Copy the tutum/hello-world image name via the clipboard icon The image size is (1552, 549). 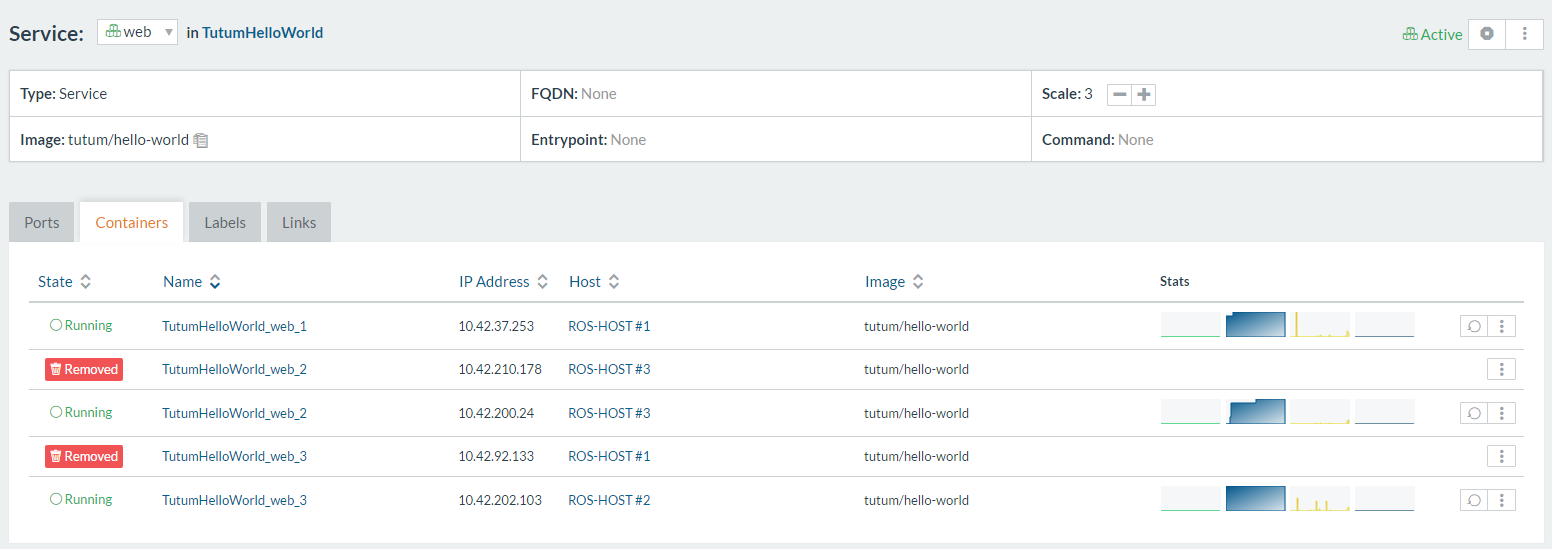pos(200,141)
